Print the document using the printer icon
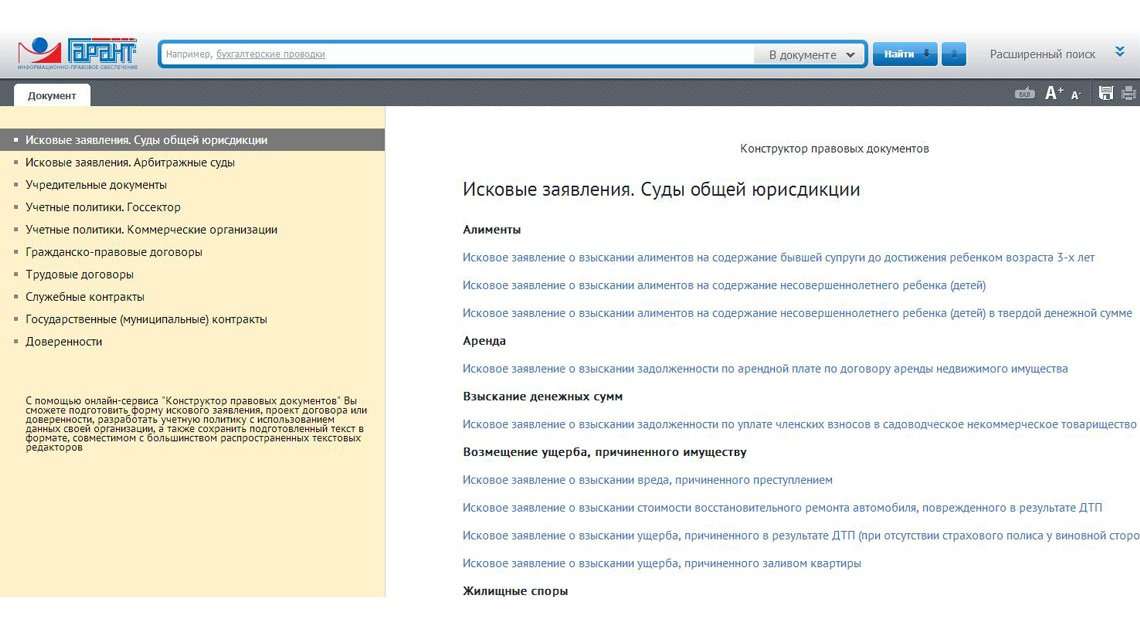This screenshot has height=639, width=1140. [x=1129, y=93]
